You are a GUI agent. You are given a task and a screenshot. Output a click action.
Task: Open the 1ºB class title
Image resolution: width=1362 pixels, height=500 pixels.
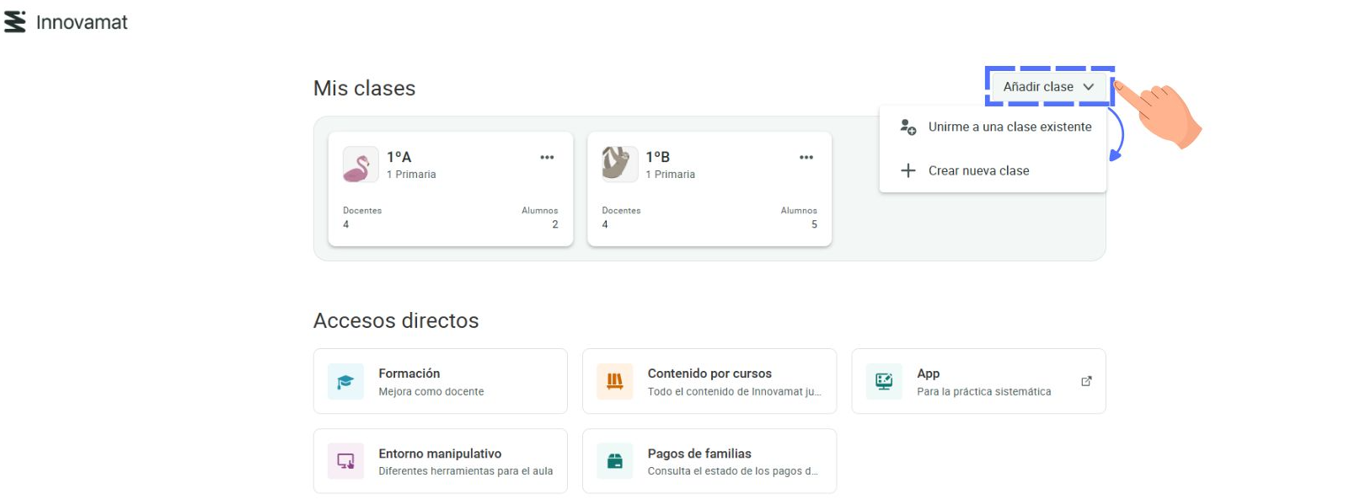point(657,157)
